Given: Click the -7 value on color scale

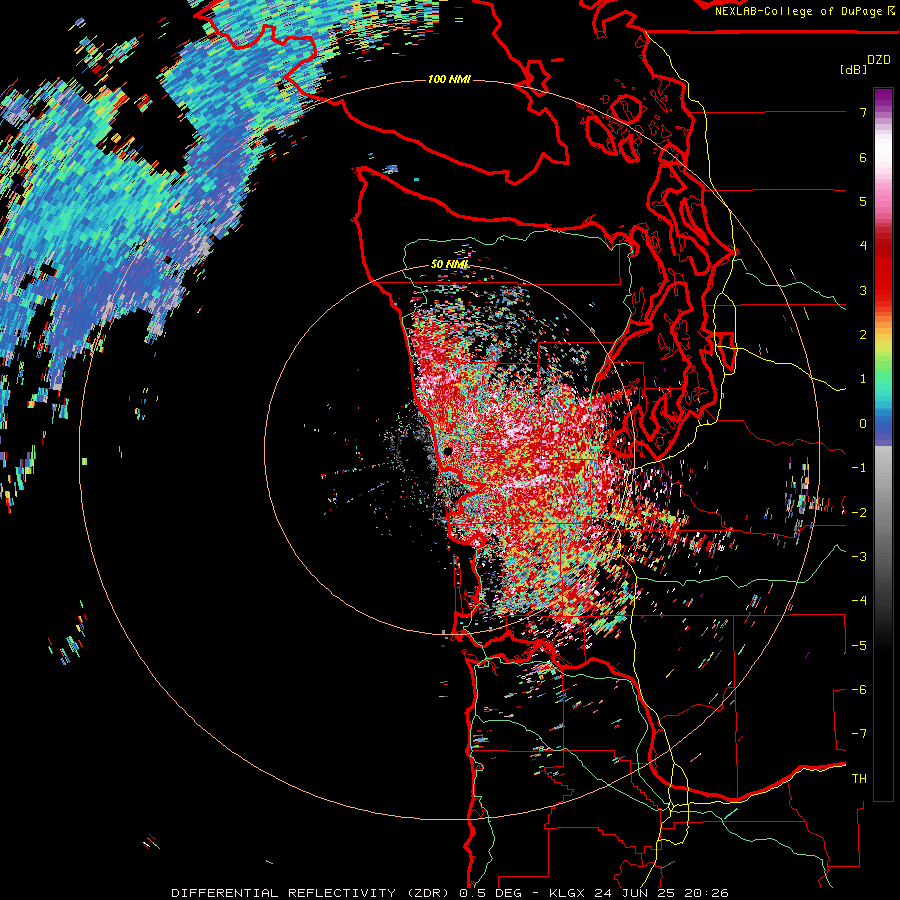Looking at the screenshot, I should pyautogui.click(x=859, y=734).
